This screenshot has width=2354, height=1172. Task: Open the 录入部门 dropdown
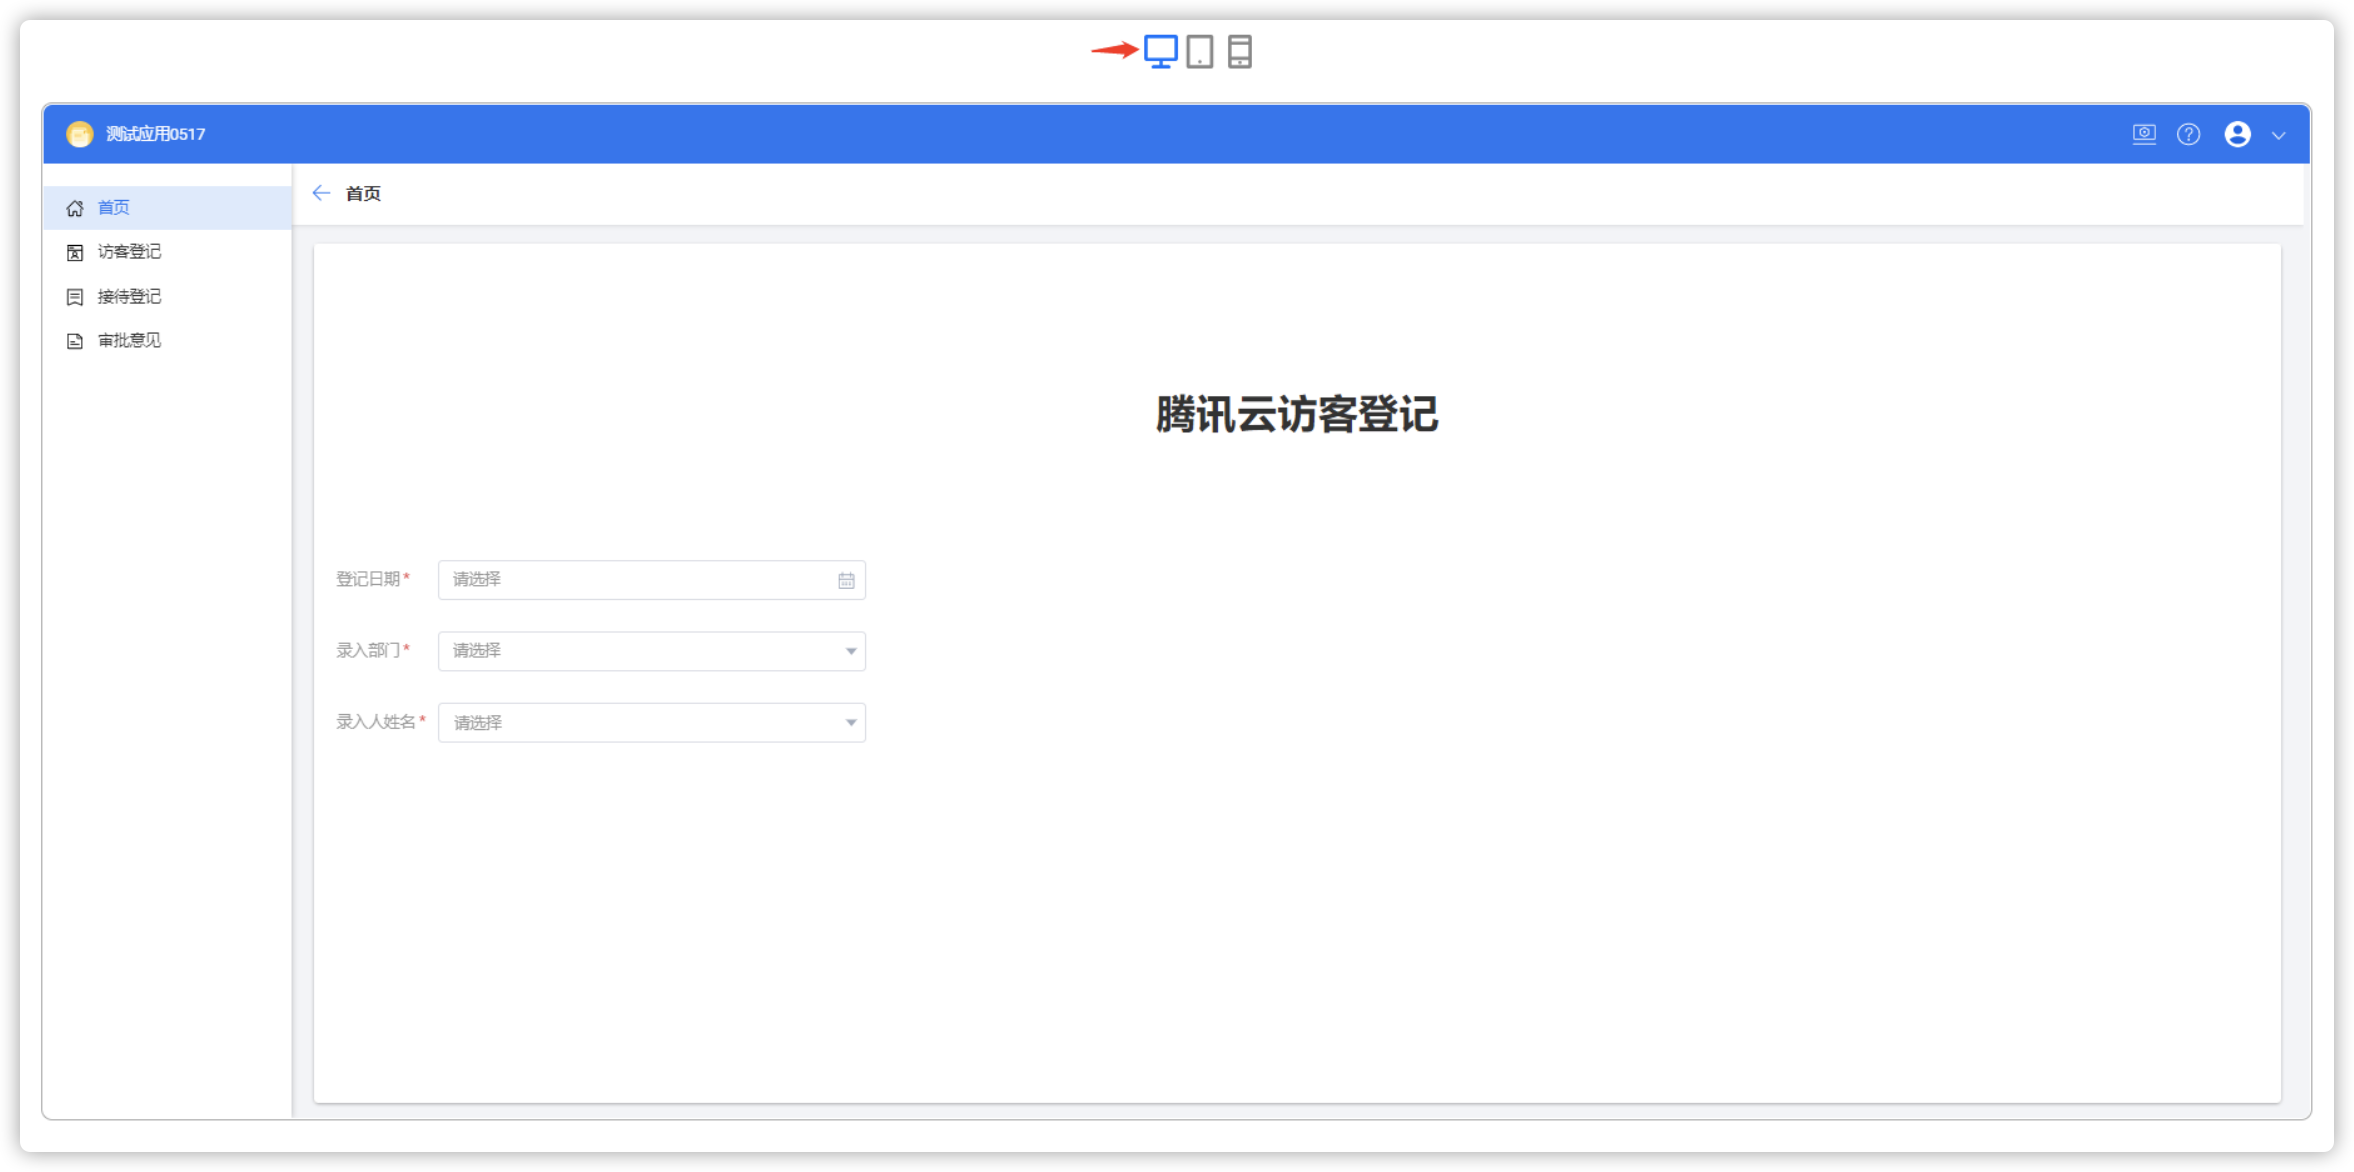[652, 651]
